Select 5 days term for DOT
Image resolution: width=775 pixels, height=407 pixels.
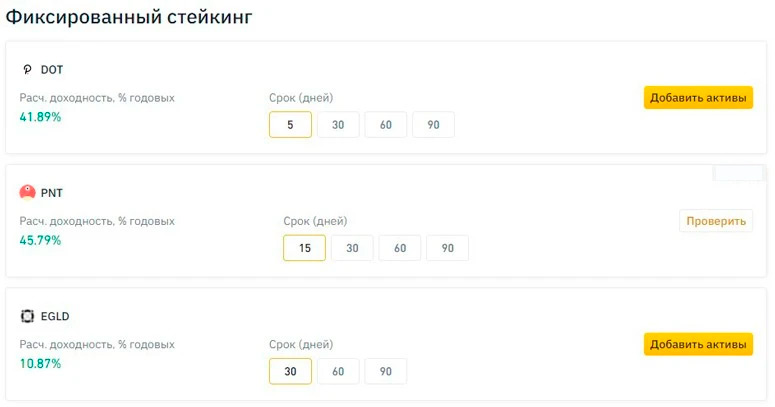pyautogui.click(x=290, y=124)
